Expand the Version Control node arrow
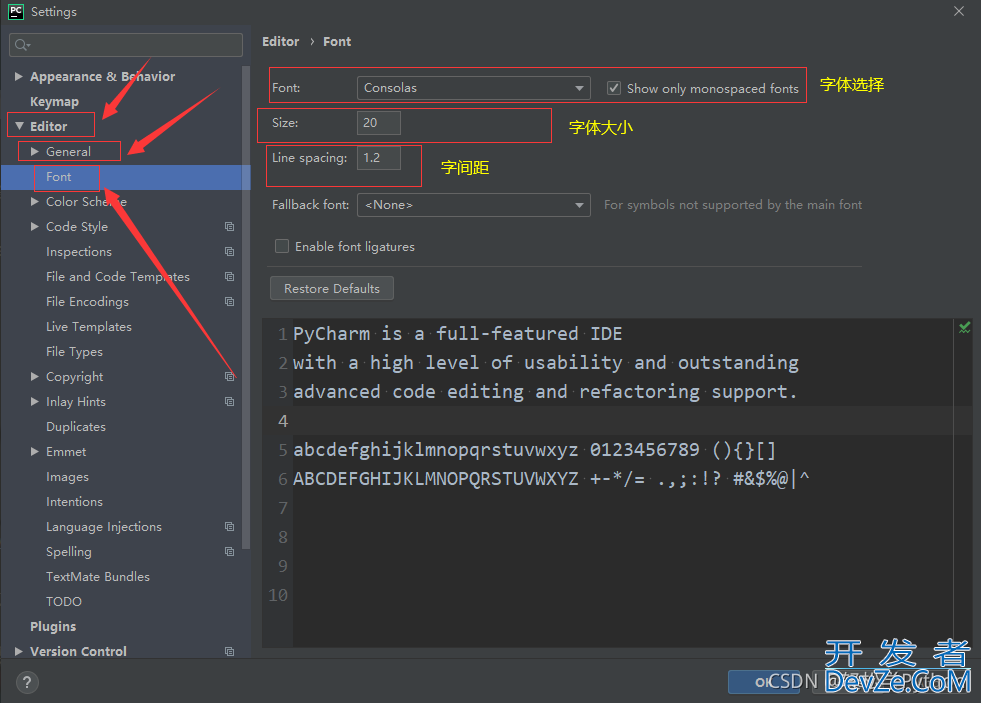The height and width of the screenshot is (703, 981). (19, 652)
